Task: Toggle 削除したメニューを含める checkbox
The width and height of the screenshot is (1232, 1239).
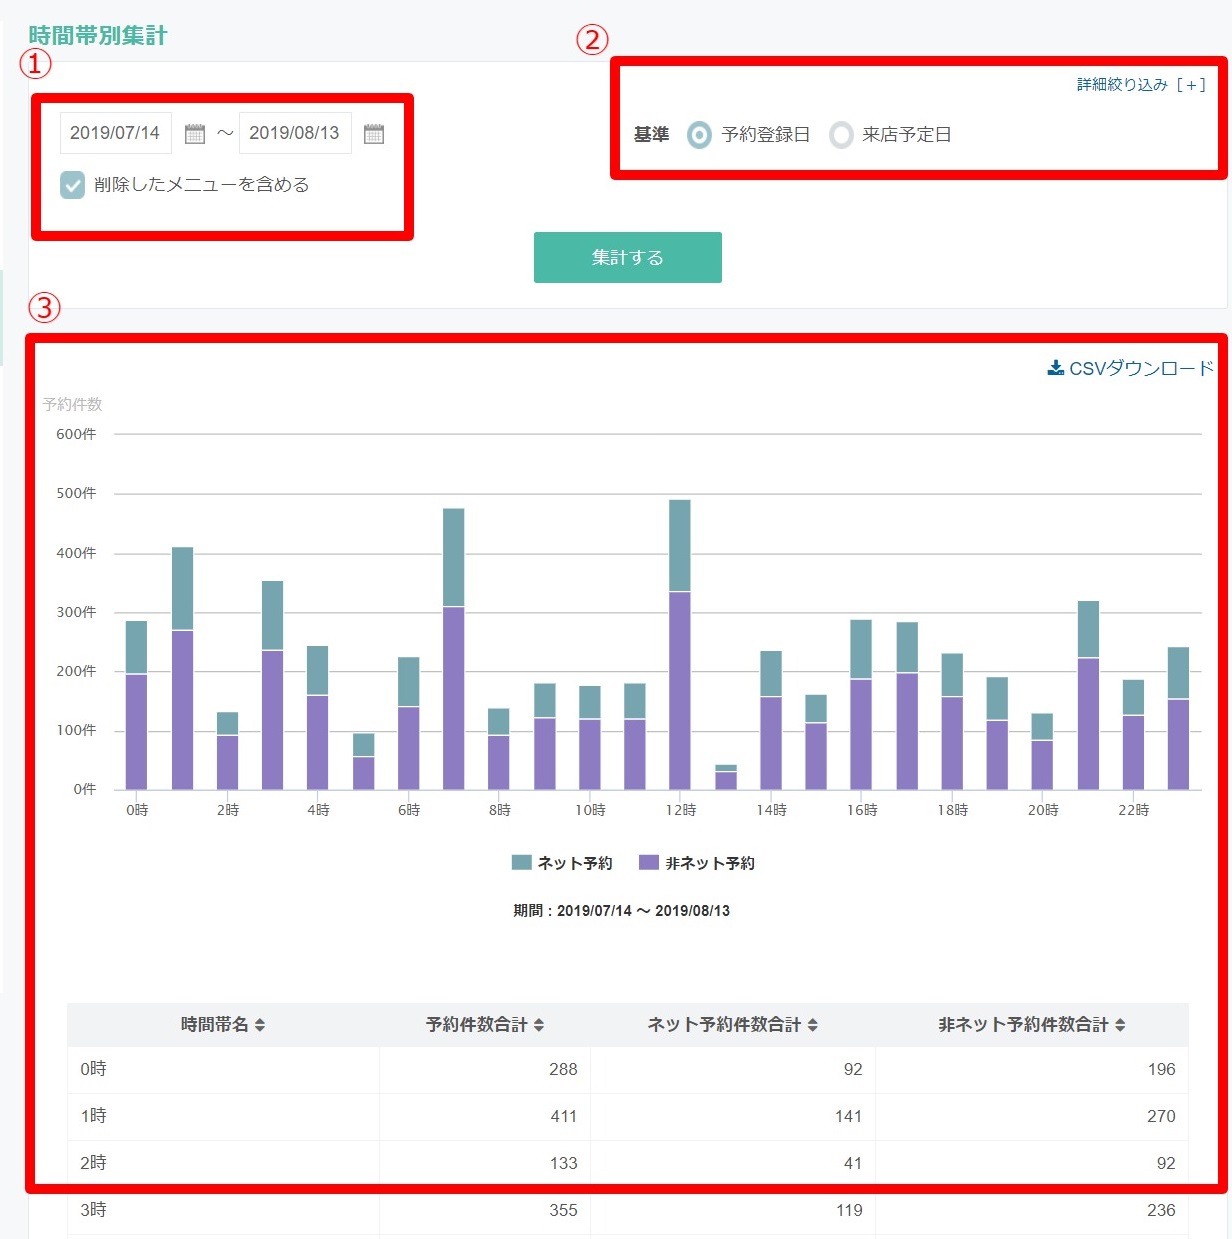Action: point(73,185)
